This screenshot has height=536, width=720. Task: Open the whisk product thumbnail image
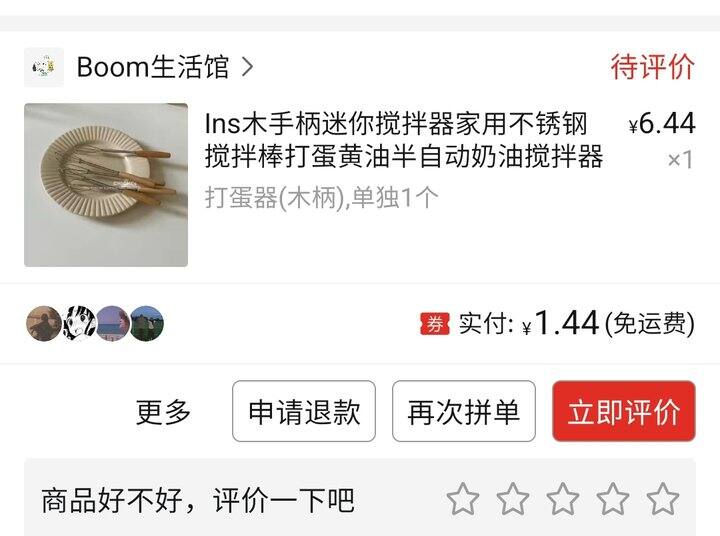pos(106,185)
